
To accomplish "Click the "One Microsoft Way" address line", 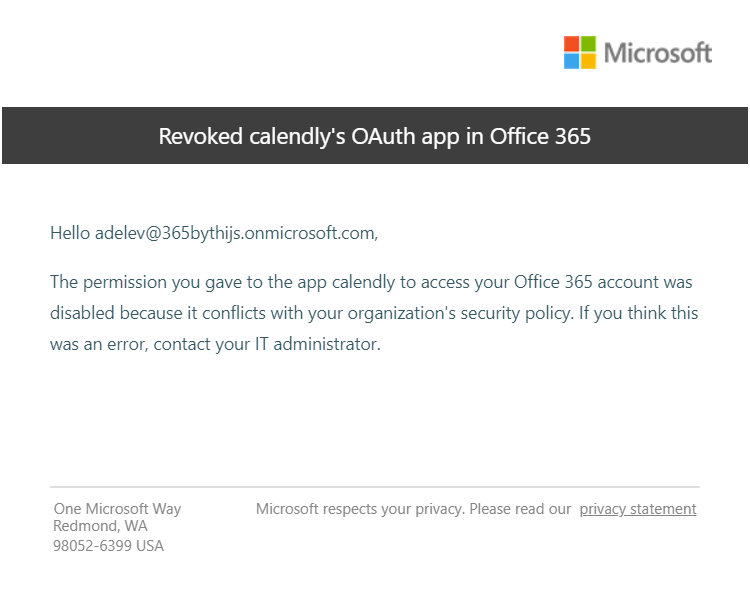I will point(117,509).
